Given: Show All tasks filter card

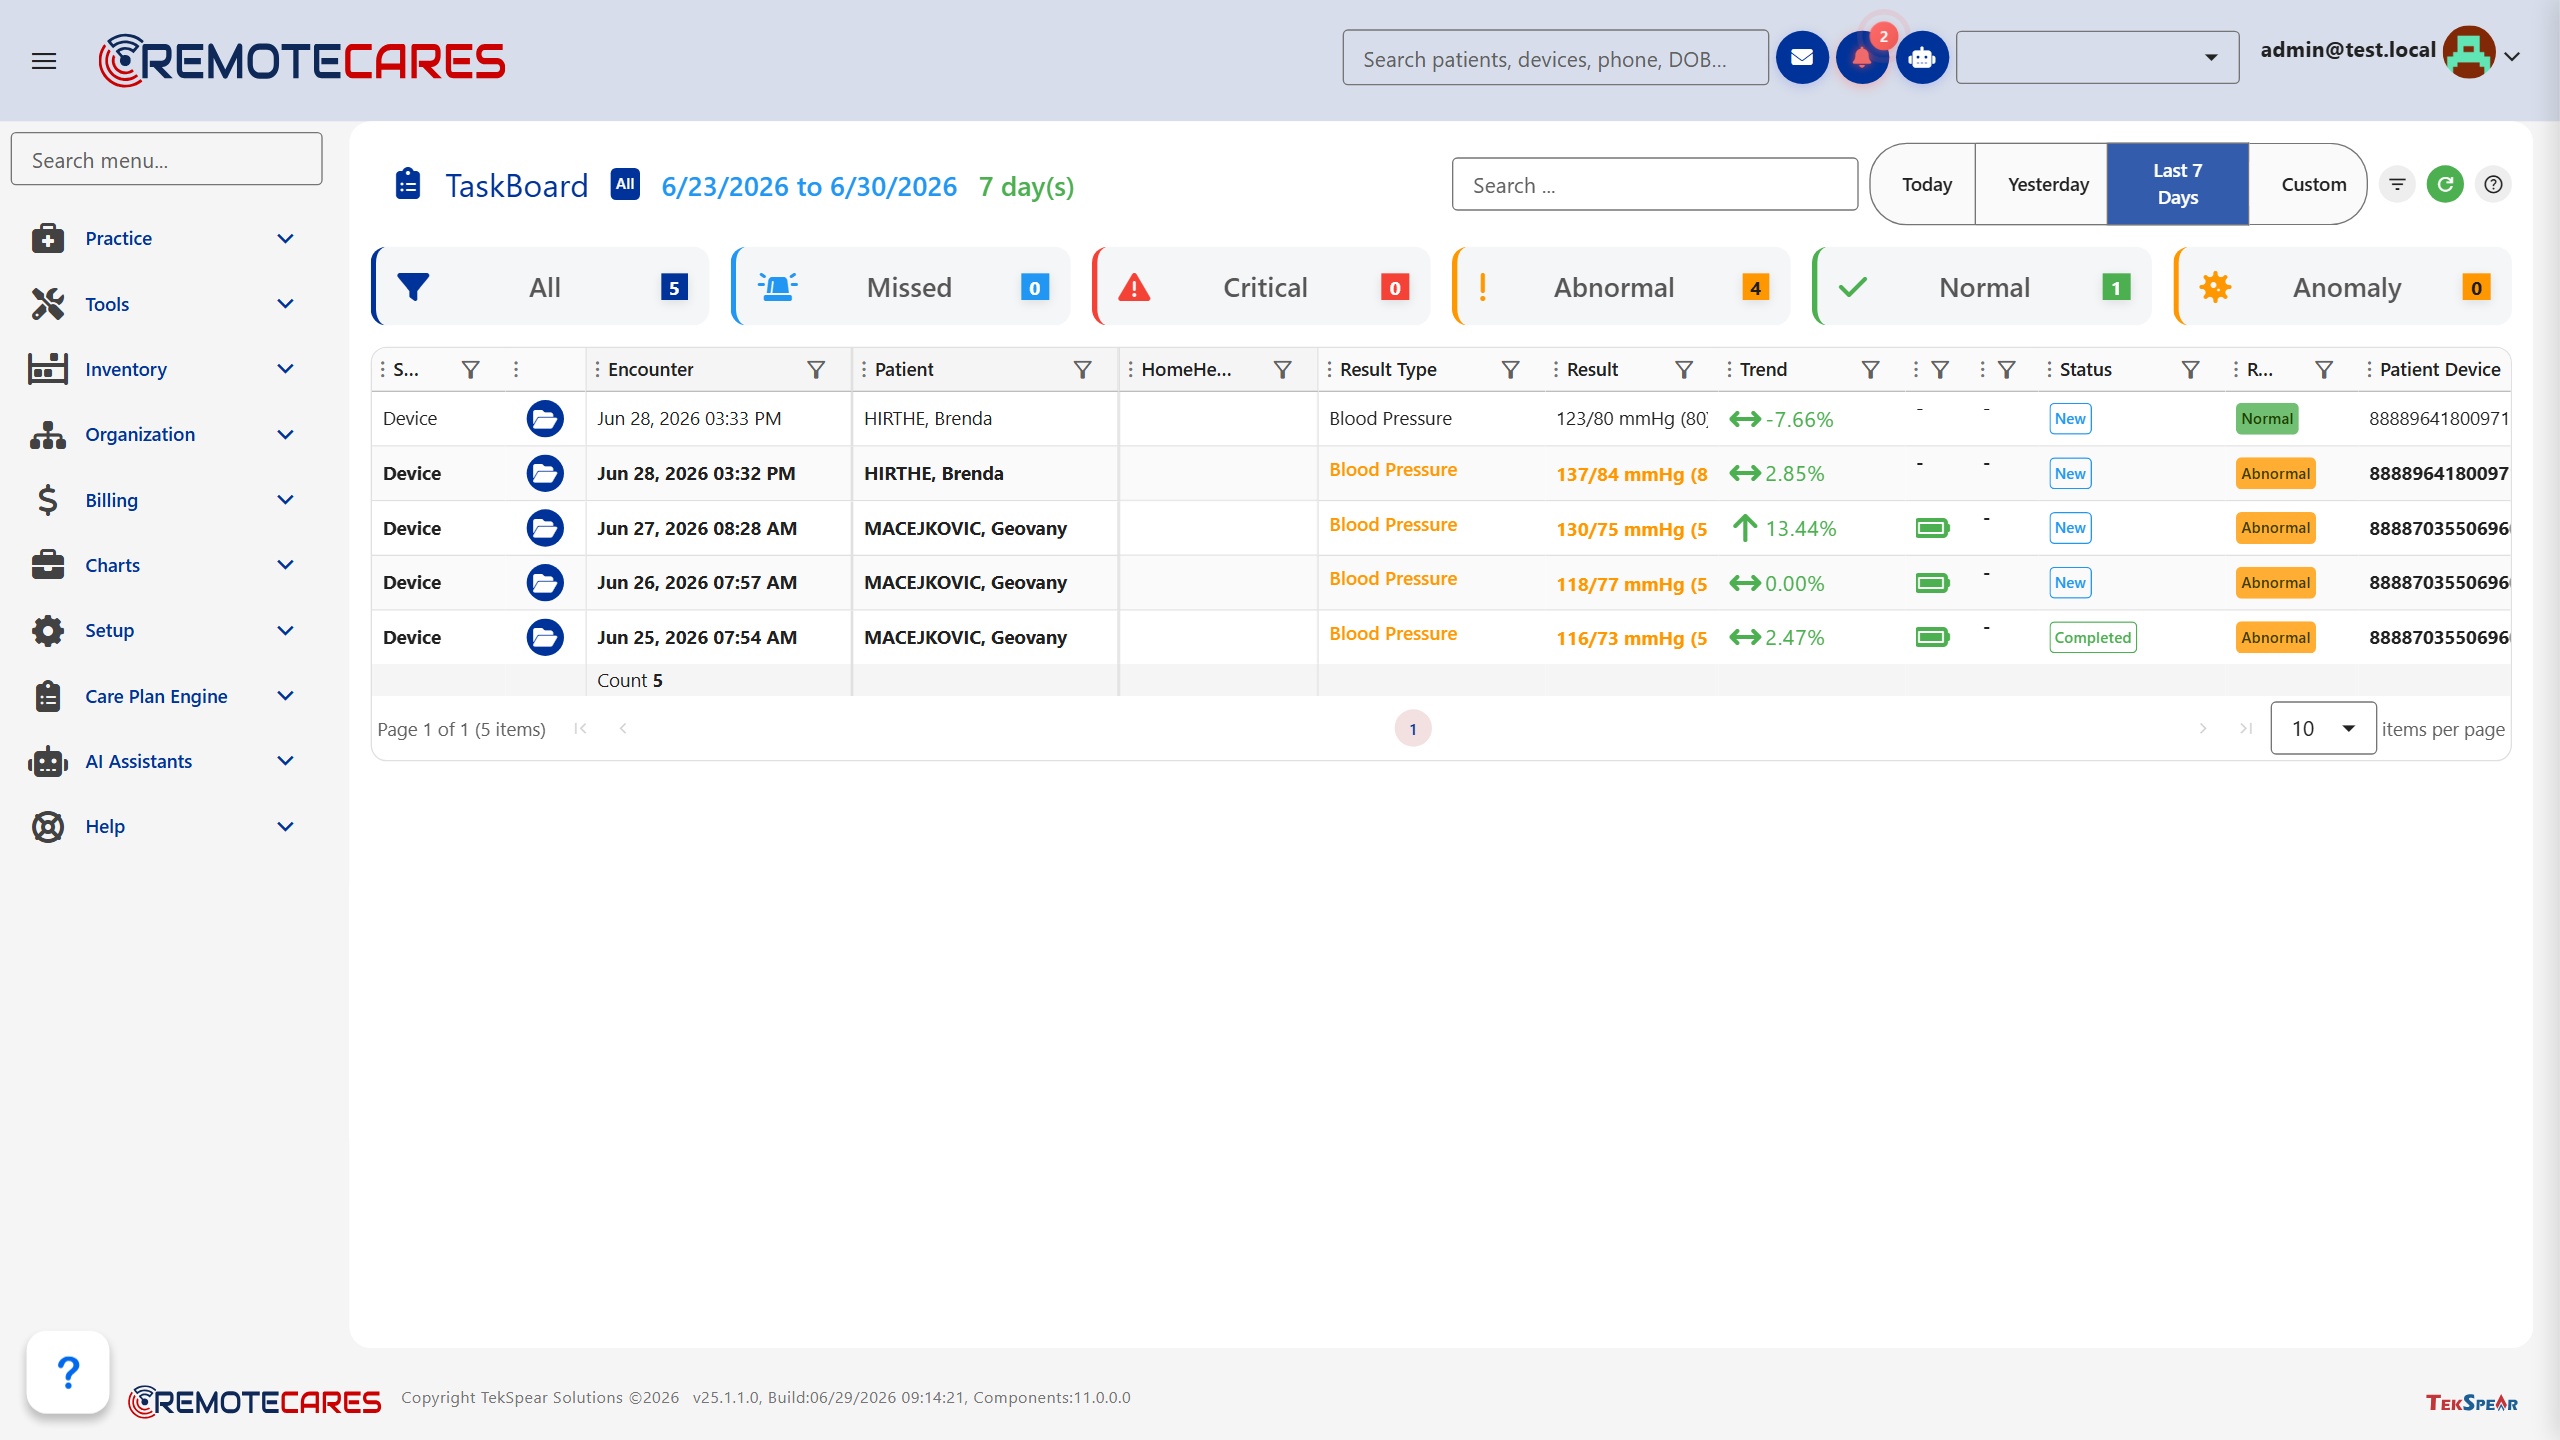Looking at the screenshot, I should coord(540,287).
